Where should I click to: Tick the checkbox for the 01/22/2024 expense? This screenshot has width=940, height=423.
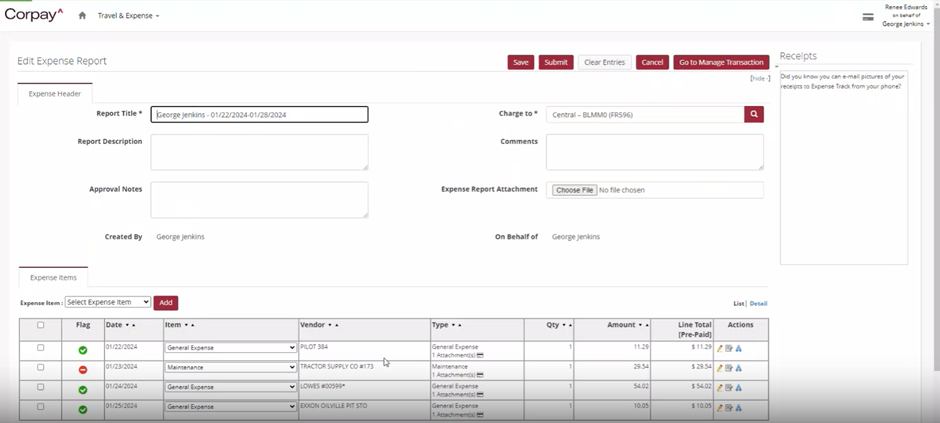pyautogui.click(x=41, y=348)
